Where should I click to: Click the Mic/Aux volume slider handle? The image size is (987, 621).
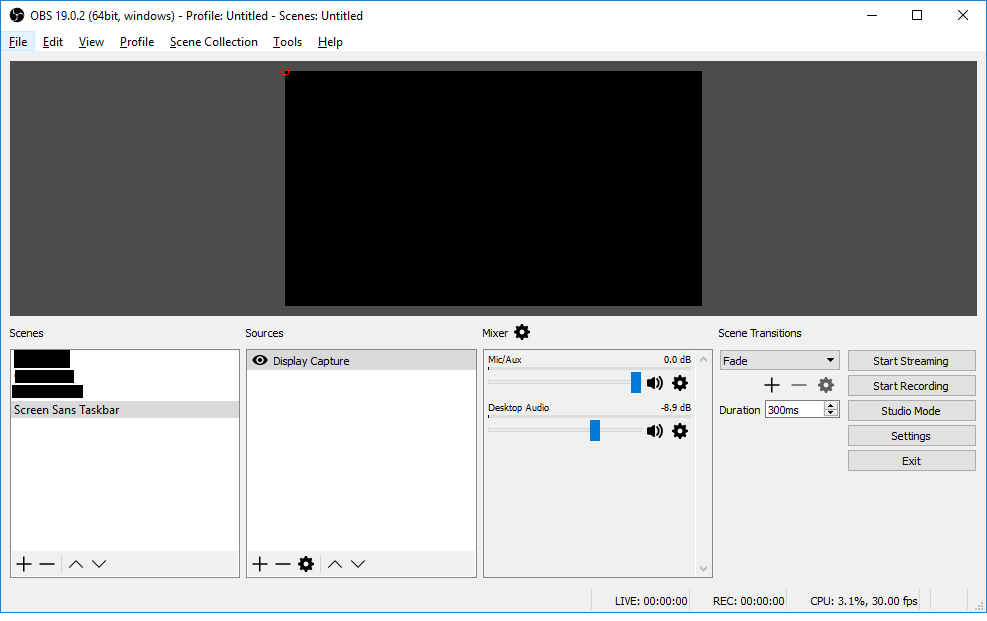pyautogui.click(x=636, y=383)
